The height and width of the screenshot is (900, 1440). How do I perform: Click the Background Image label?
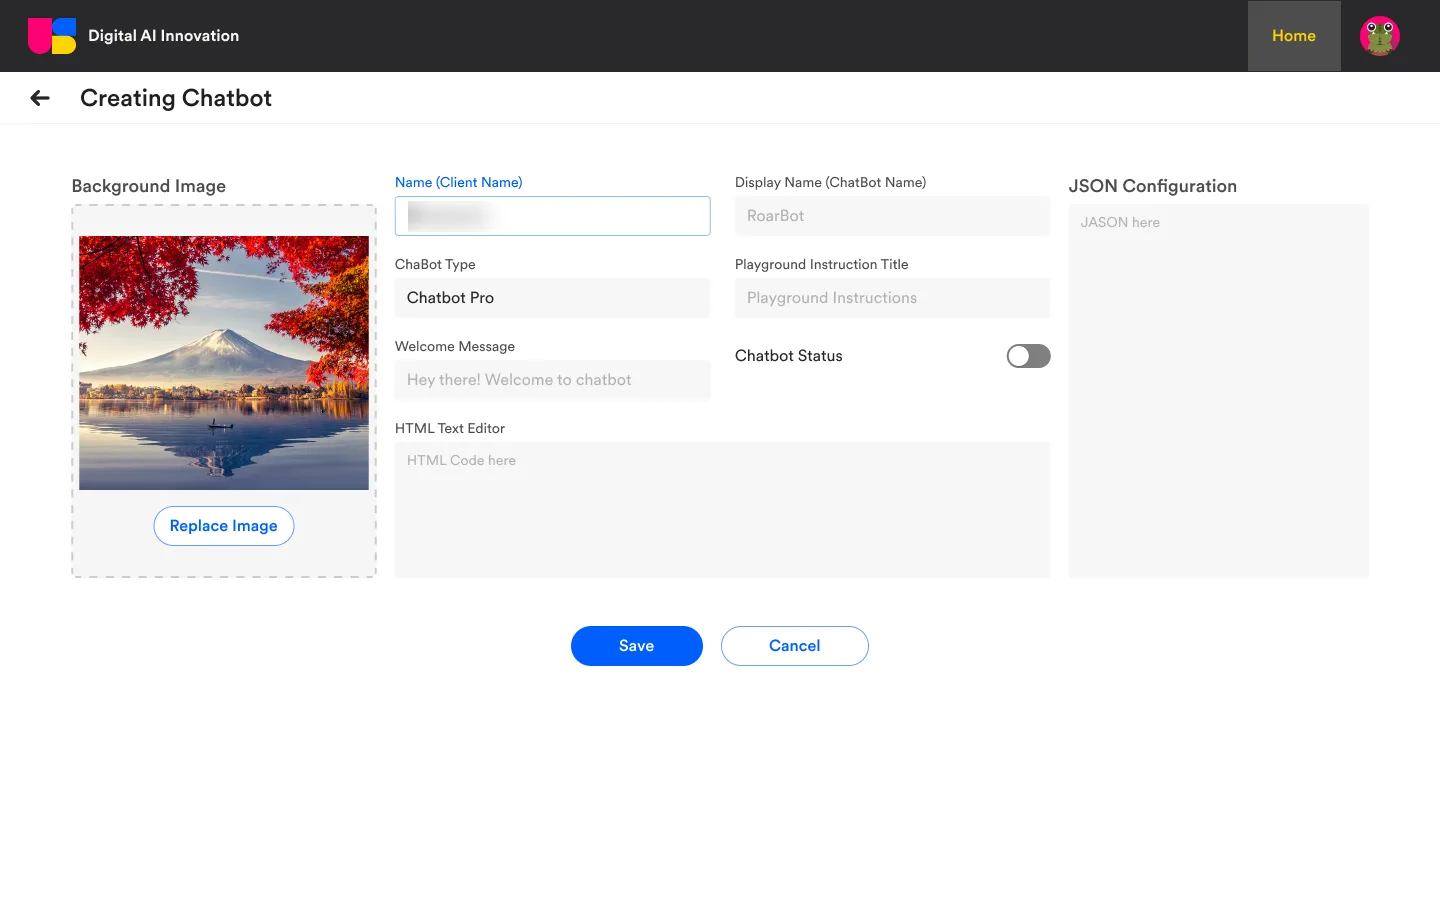(x=149, y=186)
